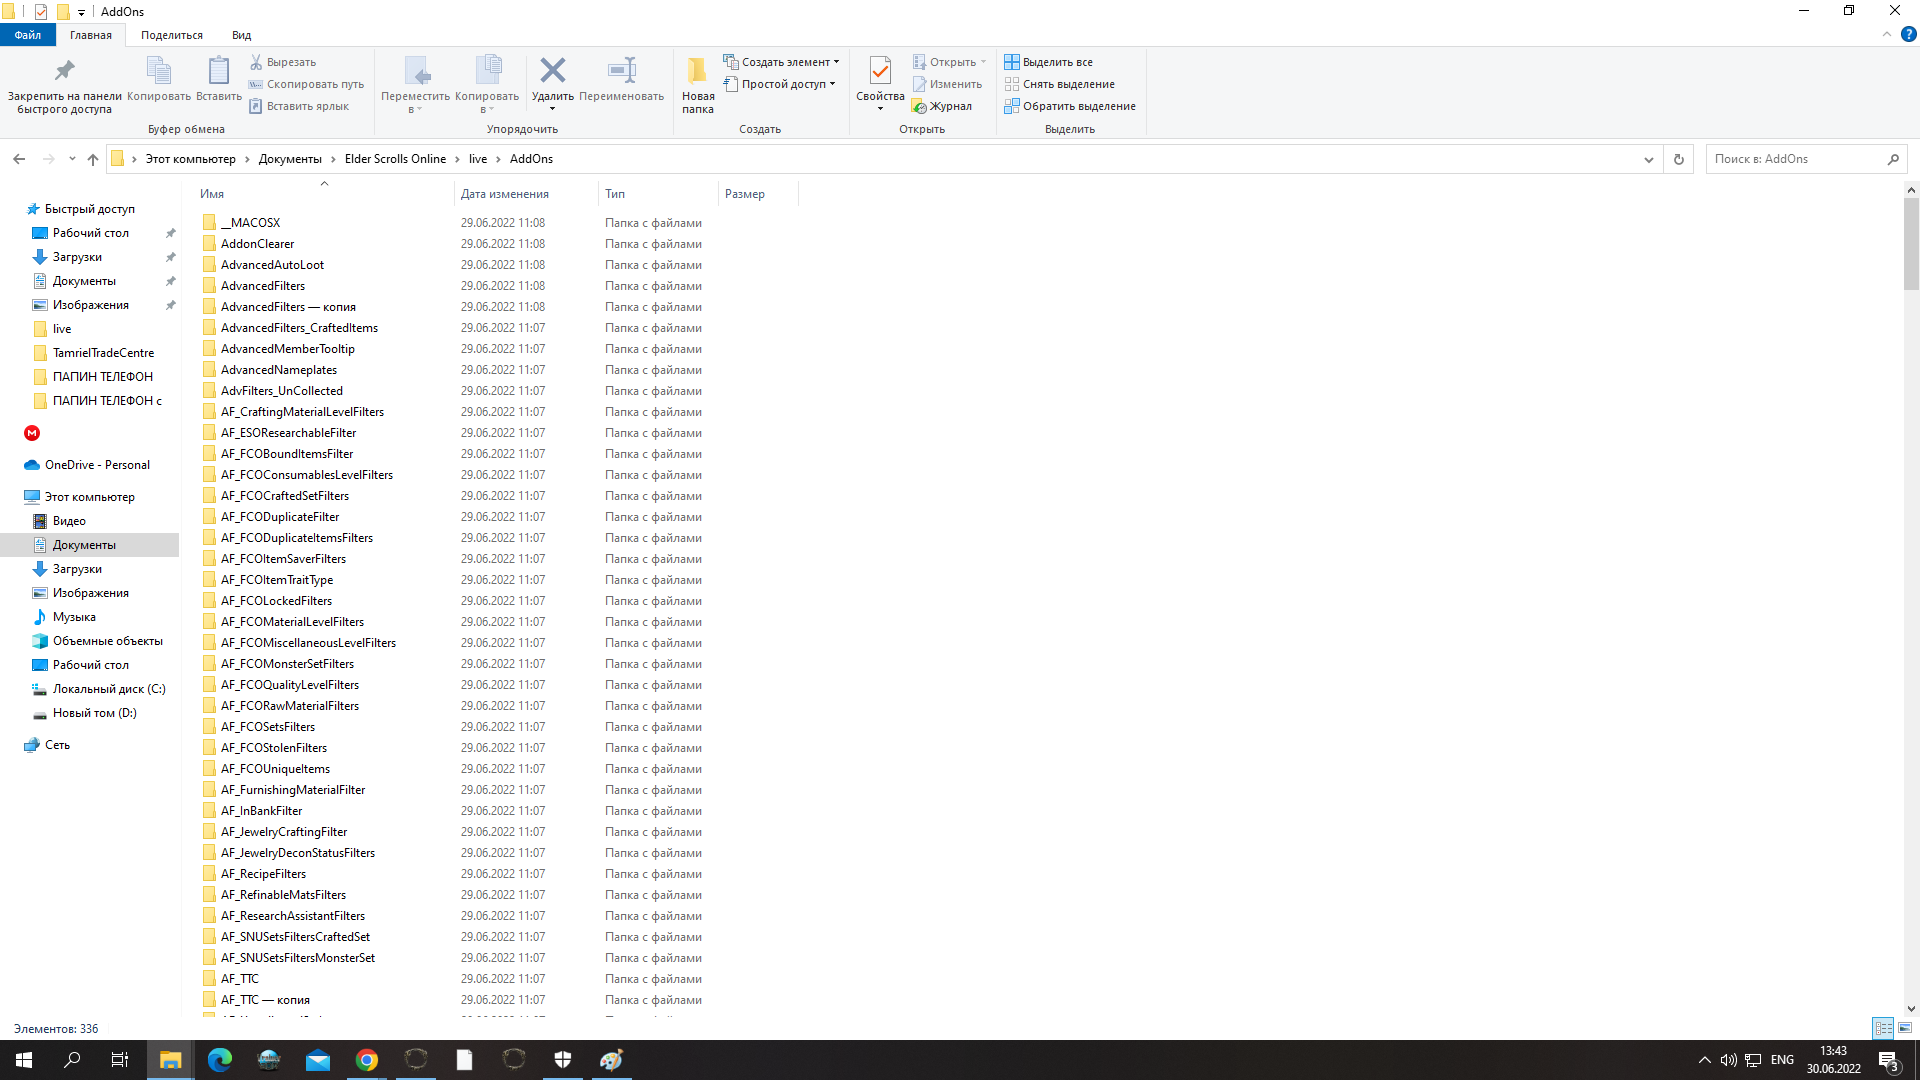Select Локальный диск (C:) in sidebar
The width and height of the screenshot is (1920, 1080).
tap(109, 689)
